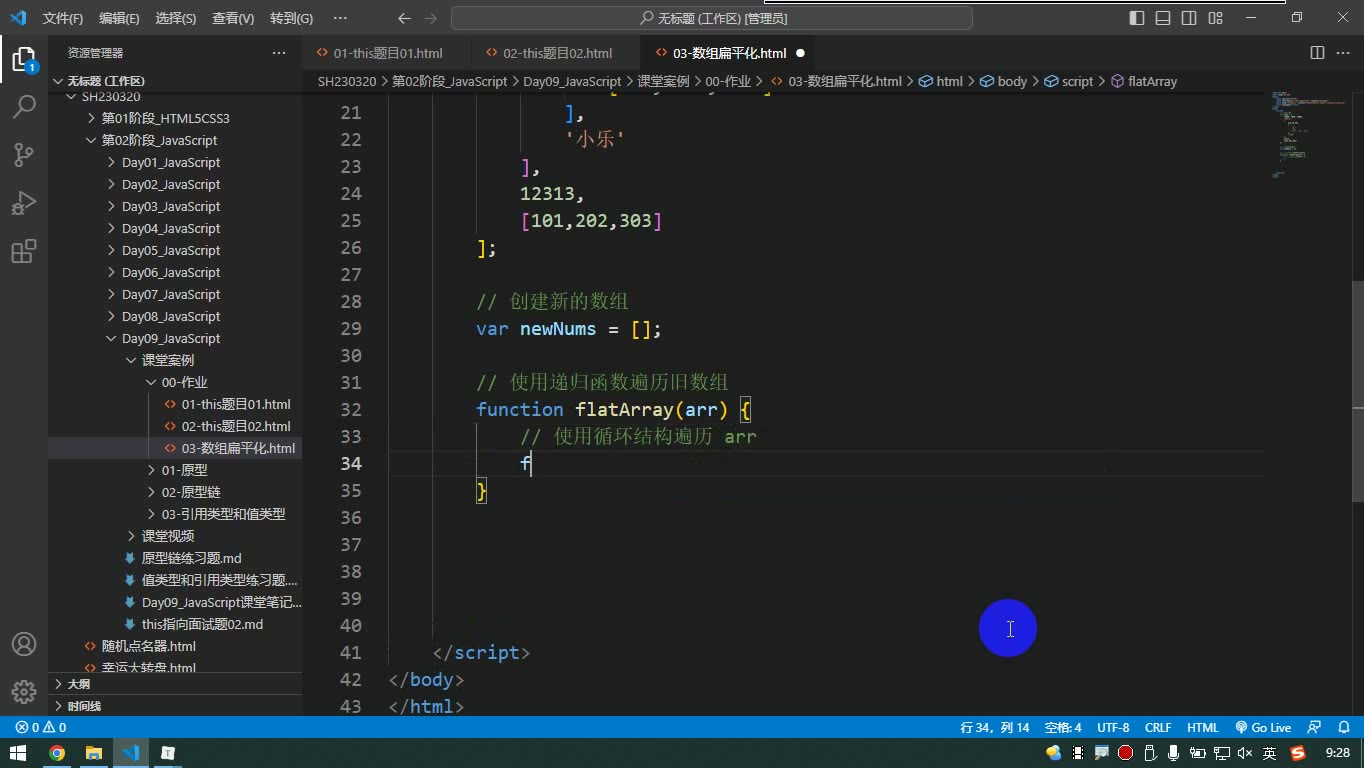Click the HTML language mode in status bar
Image resolution: width=1364 pixels, height=768 pixels.
click(x=1202, y=728)
